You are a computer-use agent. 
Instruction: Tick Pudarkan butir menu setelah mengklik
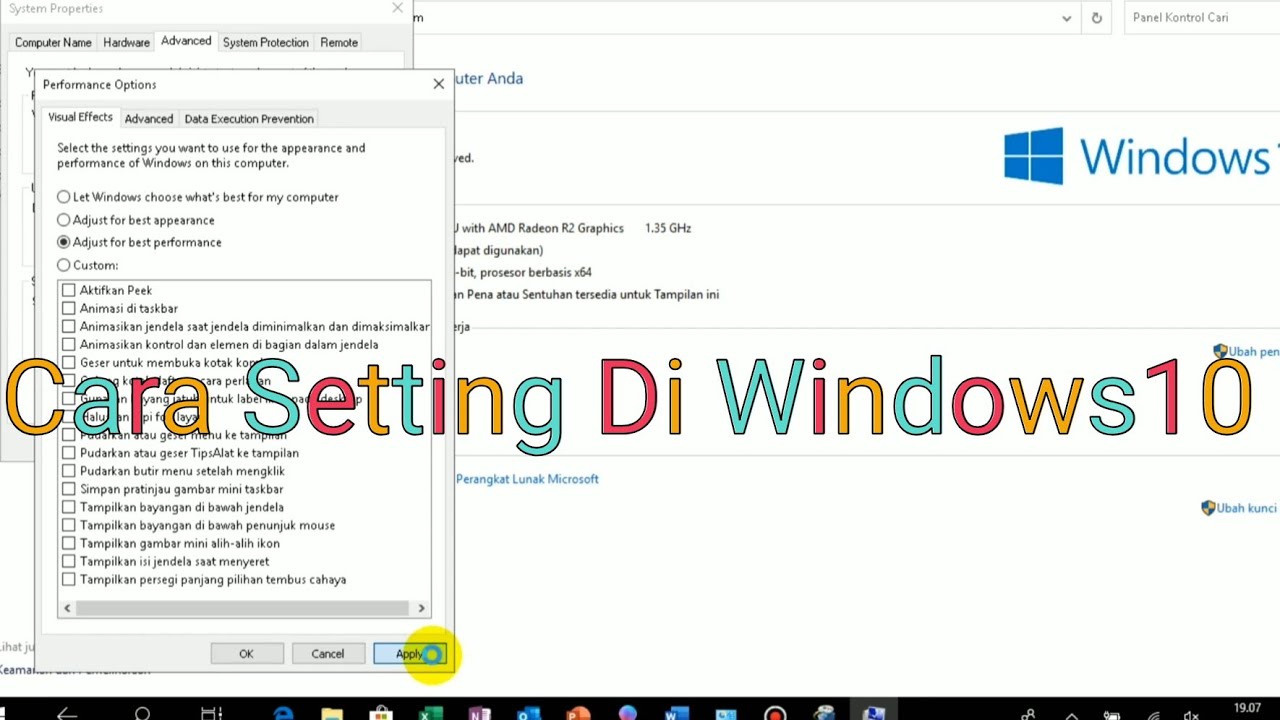69,471
